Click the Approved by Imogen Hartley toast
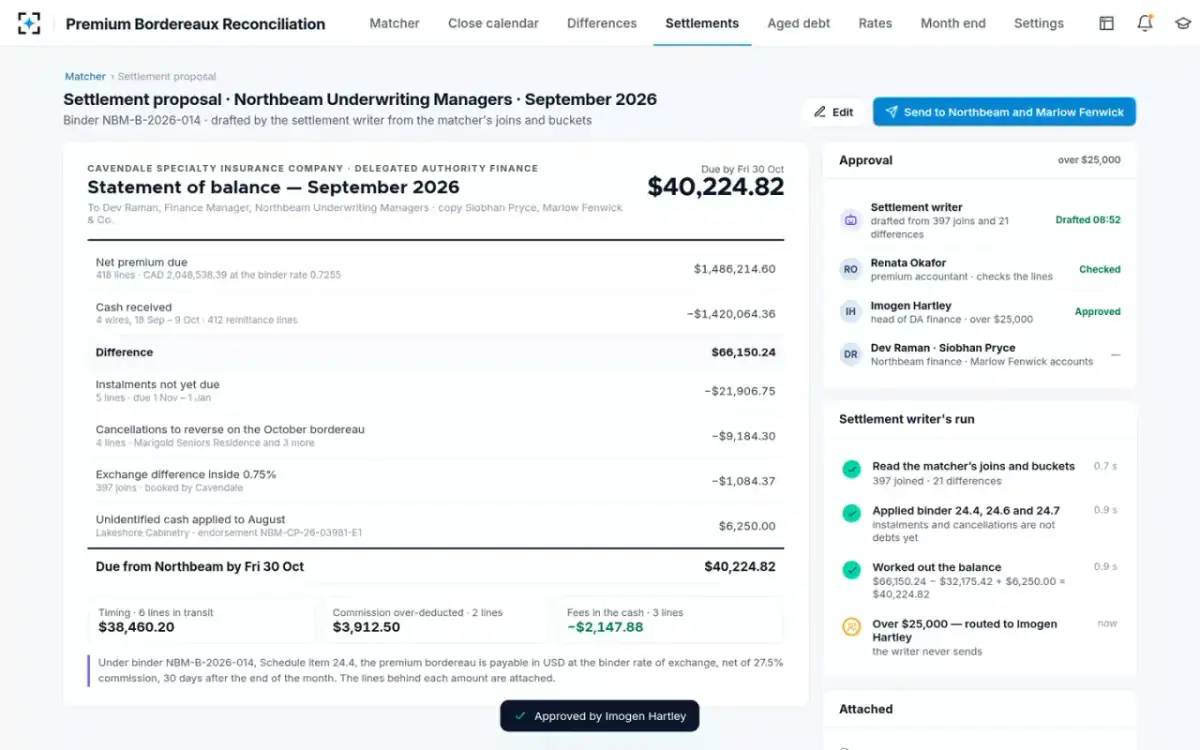The width and height of the screenshot is (1200, 750). pyautogui.click(x=600, y=716)
